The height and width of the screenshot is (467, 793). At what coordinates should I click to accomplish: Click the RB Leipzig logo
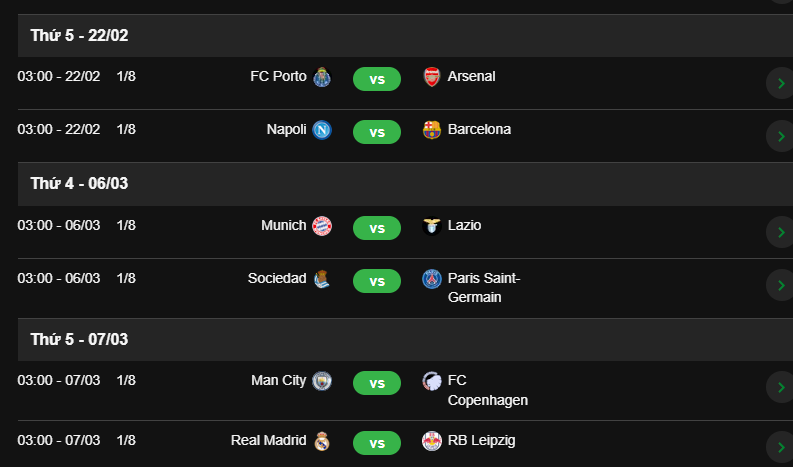[x=431, y=441]
